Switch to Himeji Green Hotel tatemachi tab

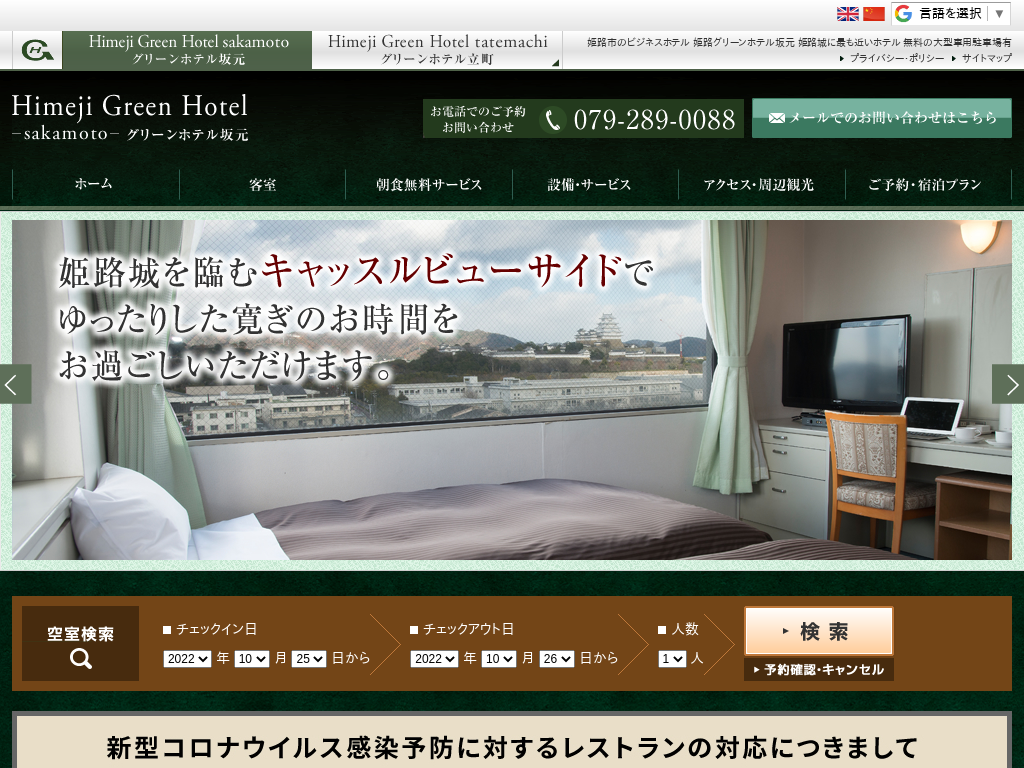pyautogui.click(x=437, y=50)
